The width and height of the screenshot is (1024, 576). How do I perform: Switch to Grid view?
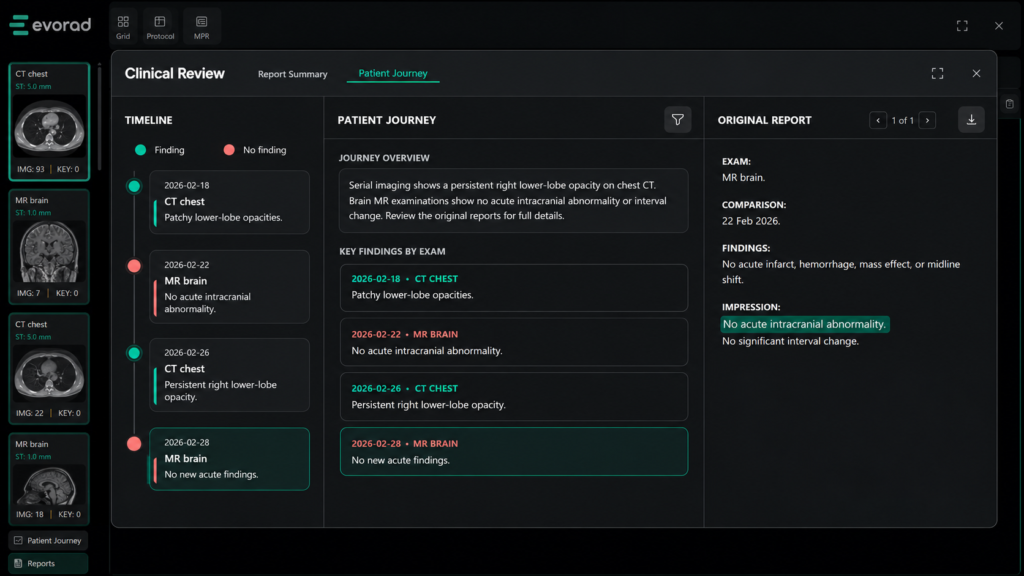click(x=123, y=27)
